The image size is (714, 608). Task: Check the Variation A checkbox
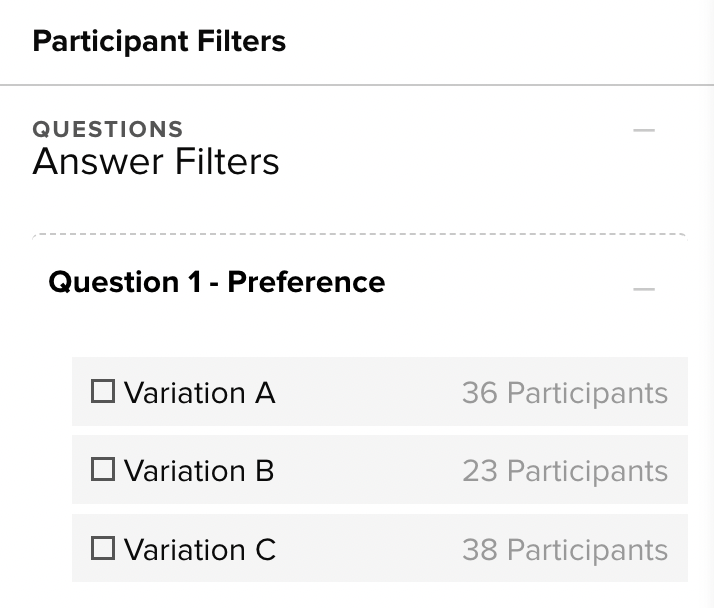pos(103,391)
